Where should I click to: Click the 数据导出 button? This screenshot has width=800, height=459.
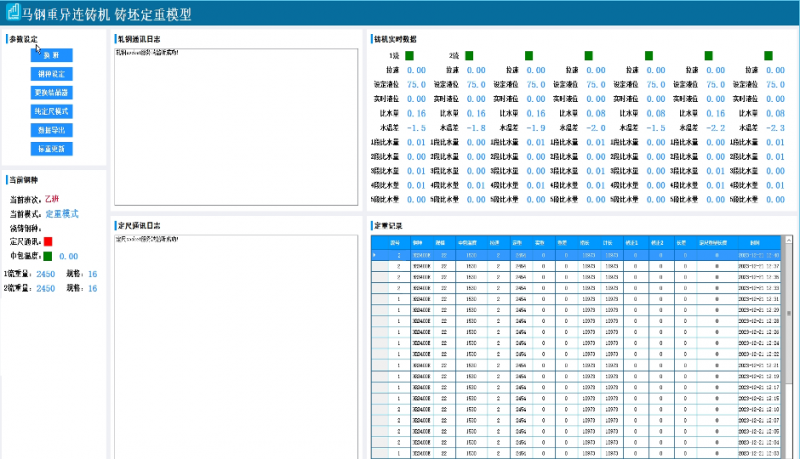[50, 130]
